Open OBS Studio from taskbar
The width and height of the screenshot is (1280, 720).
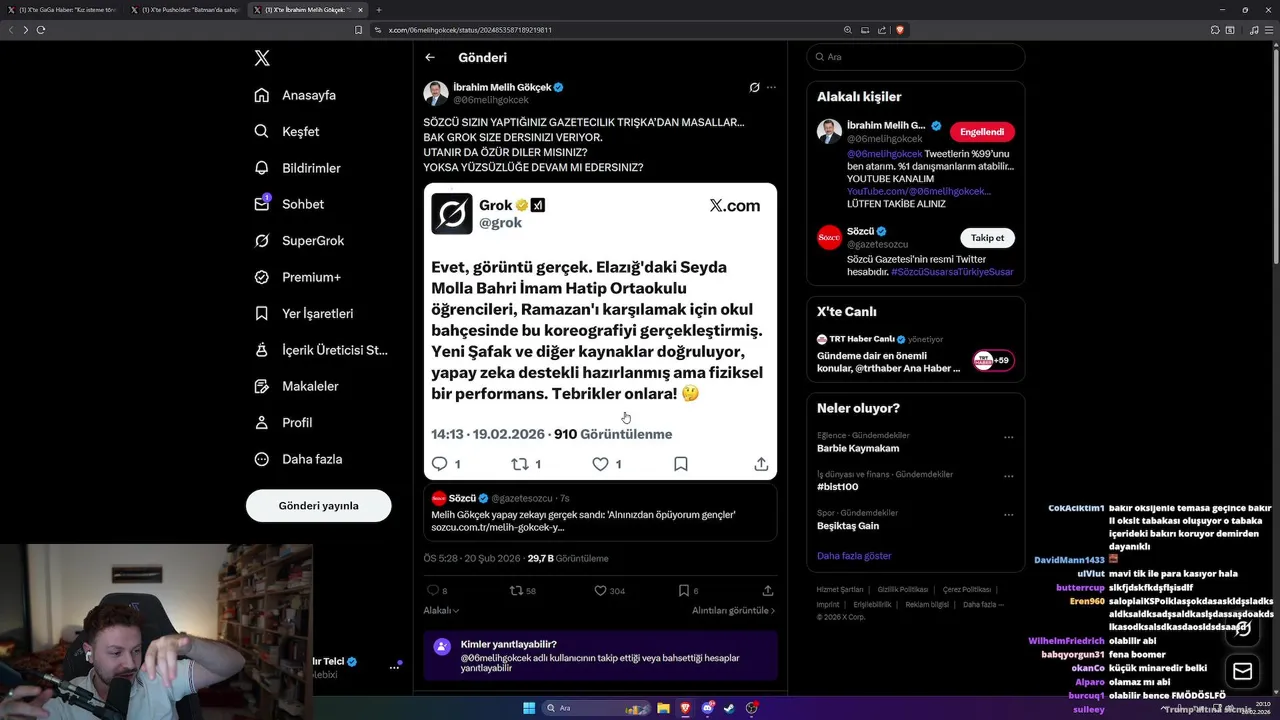click(x=751, y=708)
